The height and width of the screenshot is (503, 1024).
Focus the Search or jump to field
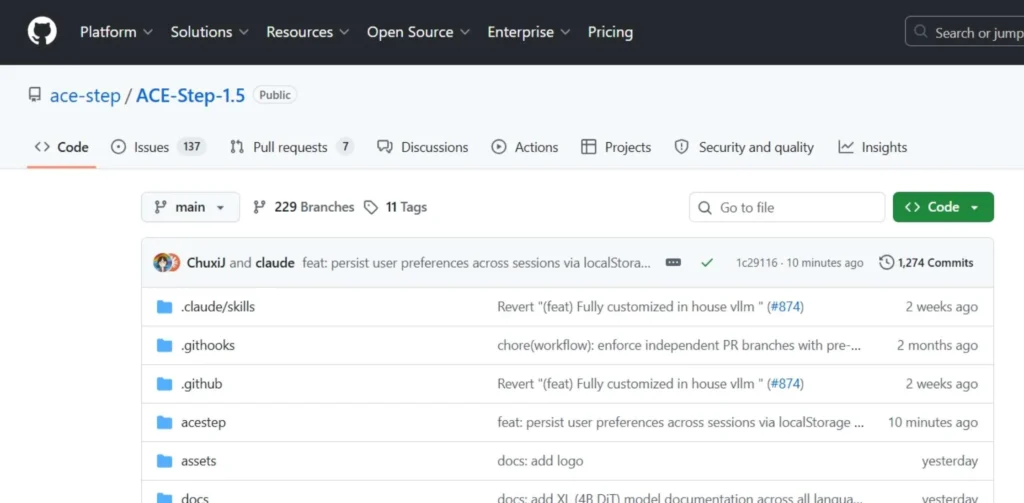tap(965, 31)
